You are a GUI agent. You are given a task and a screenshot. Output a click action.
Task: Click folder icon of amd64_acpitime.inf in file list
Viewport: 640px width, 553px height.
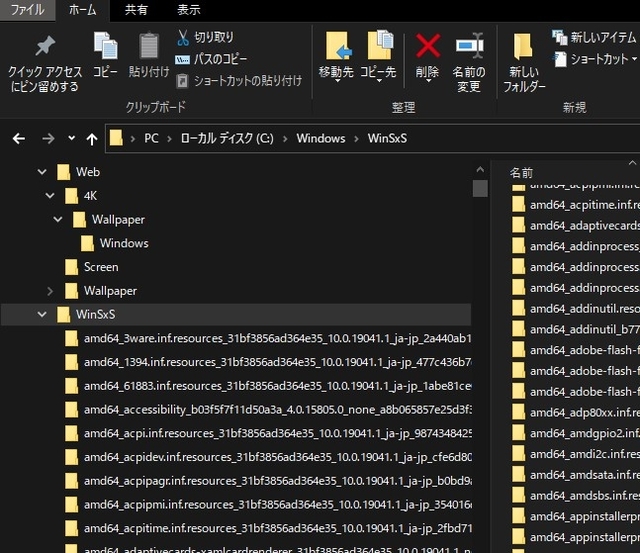click(519, 204)
